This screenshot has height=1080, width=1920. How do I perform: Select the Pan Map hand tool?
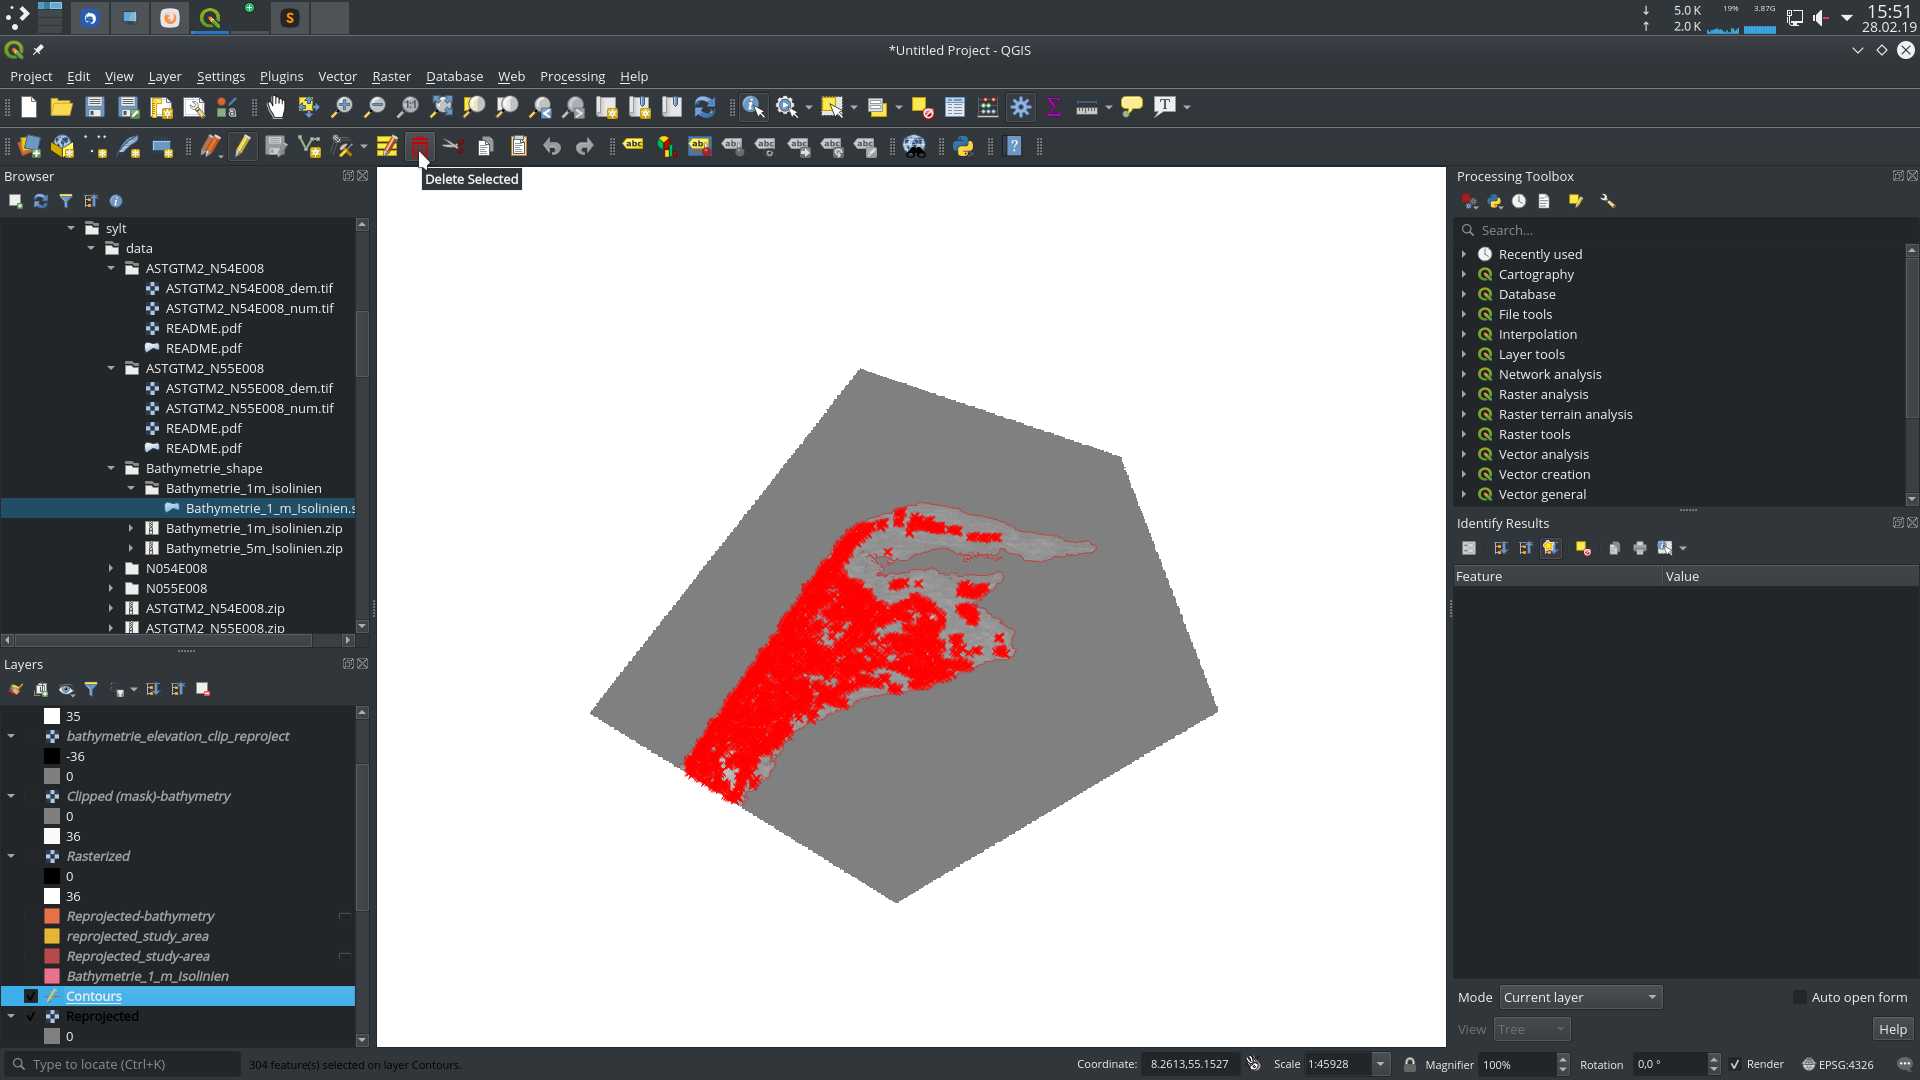click(x=276, y=107)
